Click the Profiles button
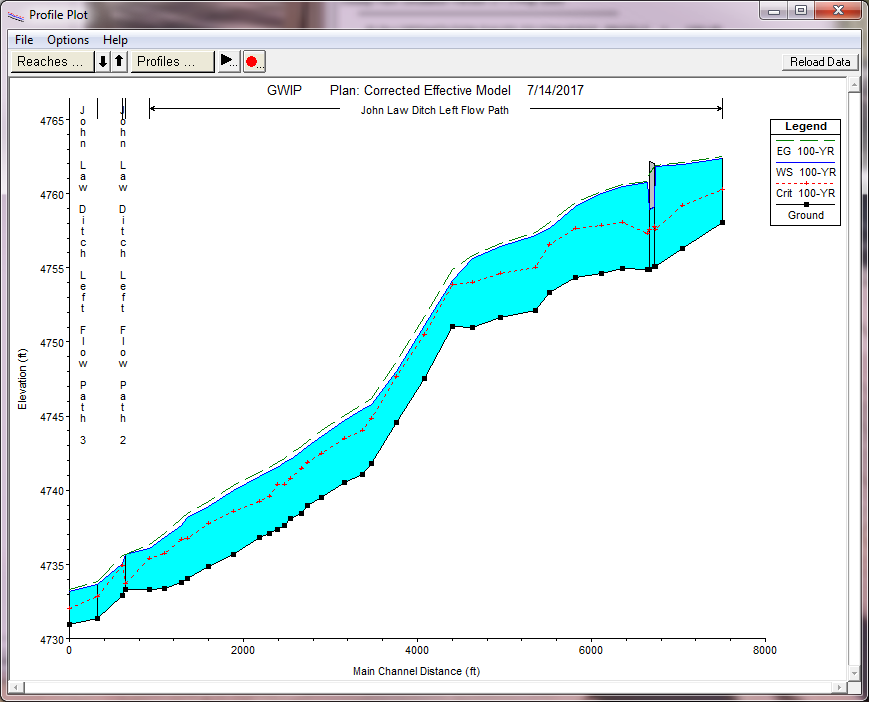869x702 pixels. (172, 61)
